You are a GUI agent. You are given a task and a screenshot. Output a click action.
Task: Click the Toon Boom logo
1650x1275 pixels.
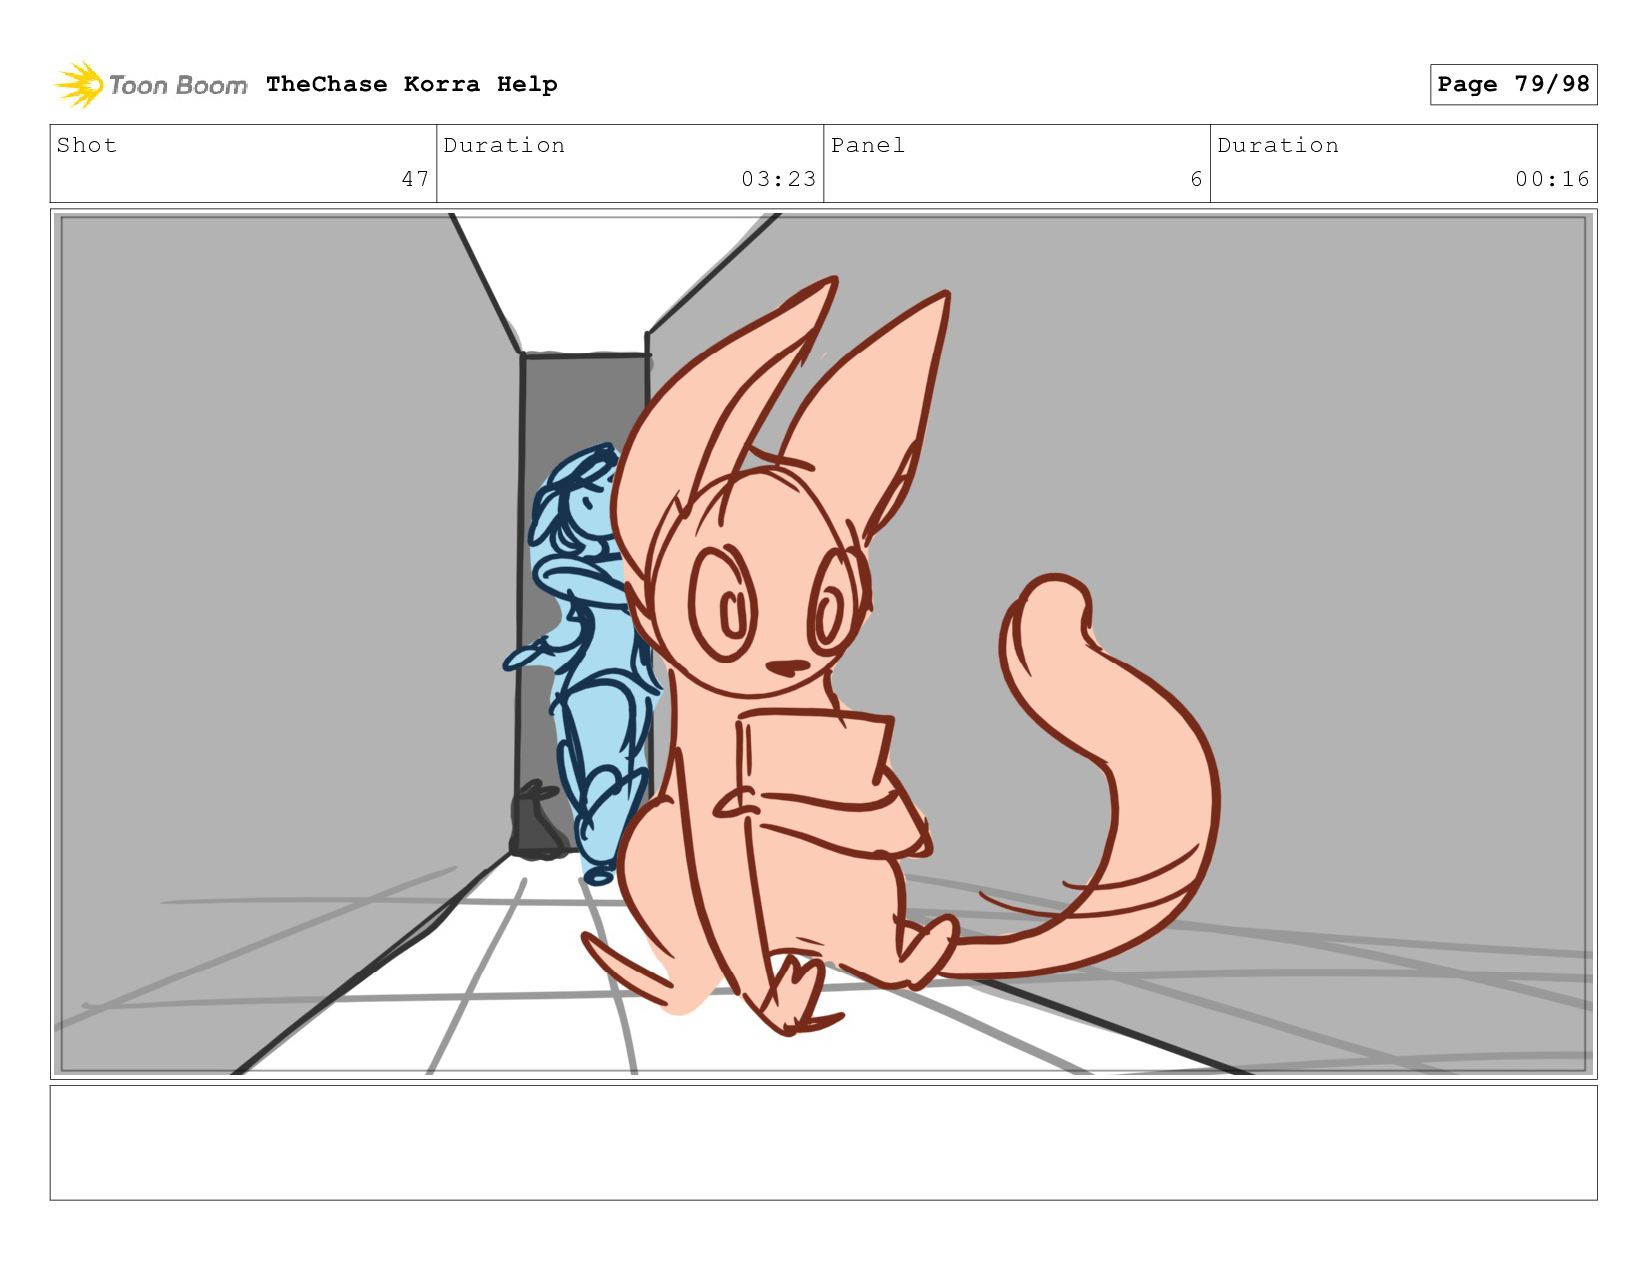[150, 85]
